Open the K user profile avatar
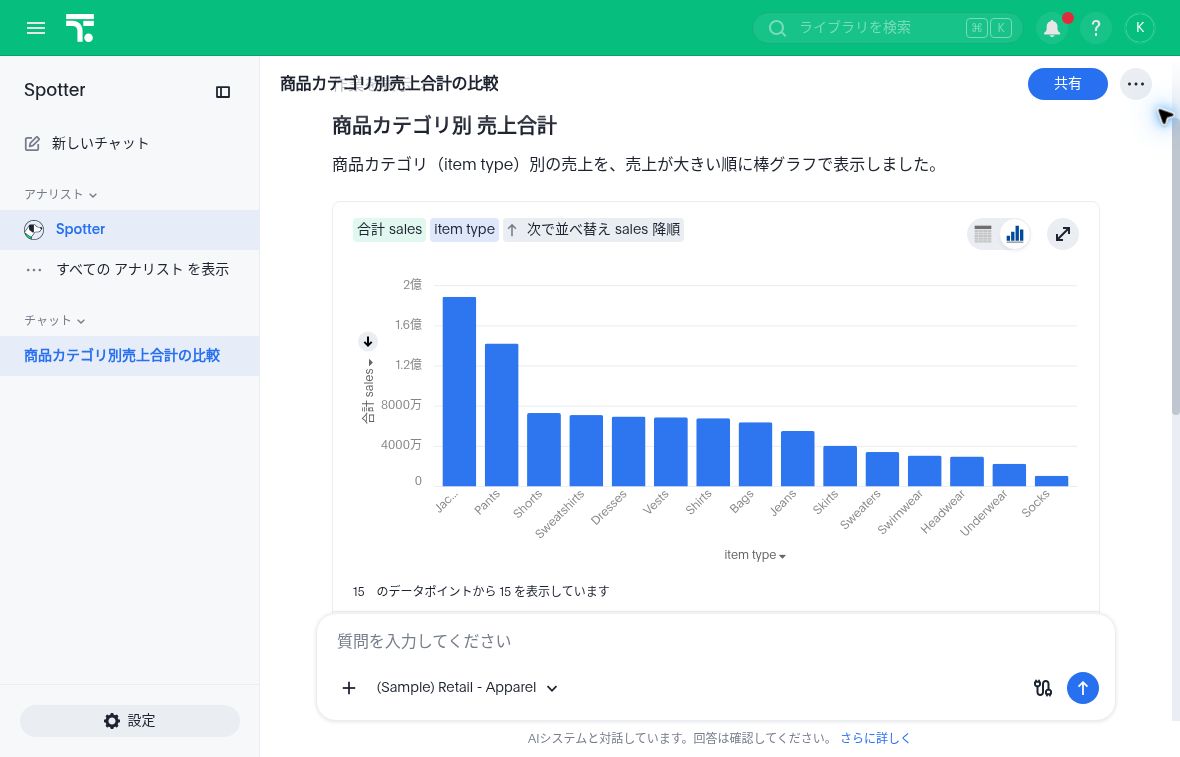1180x757 pixels. coord(1139,28)
